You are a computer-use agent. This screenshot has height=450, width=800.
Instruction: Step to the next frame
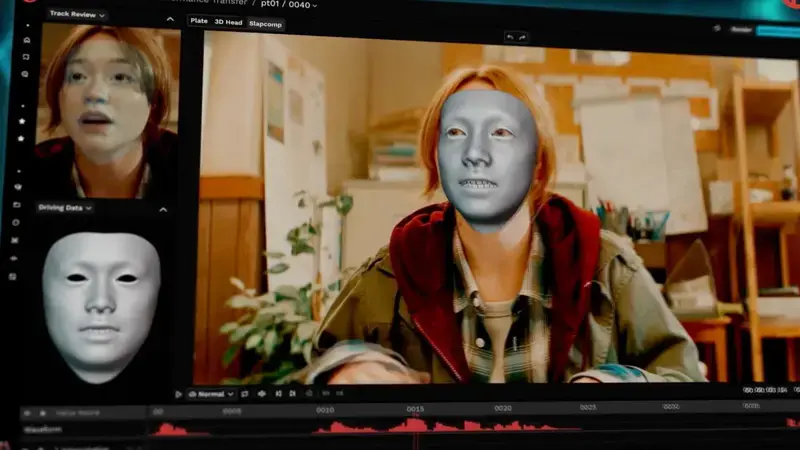pyautogui.click(x=293, y=394)
